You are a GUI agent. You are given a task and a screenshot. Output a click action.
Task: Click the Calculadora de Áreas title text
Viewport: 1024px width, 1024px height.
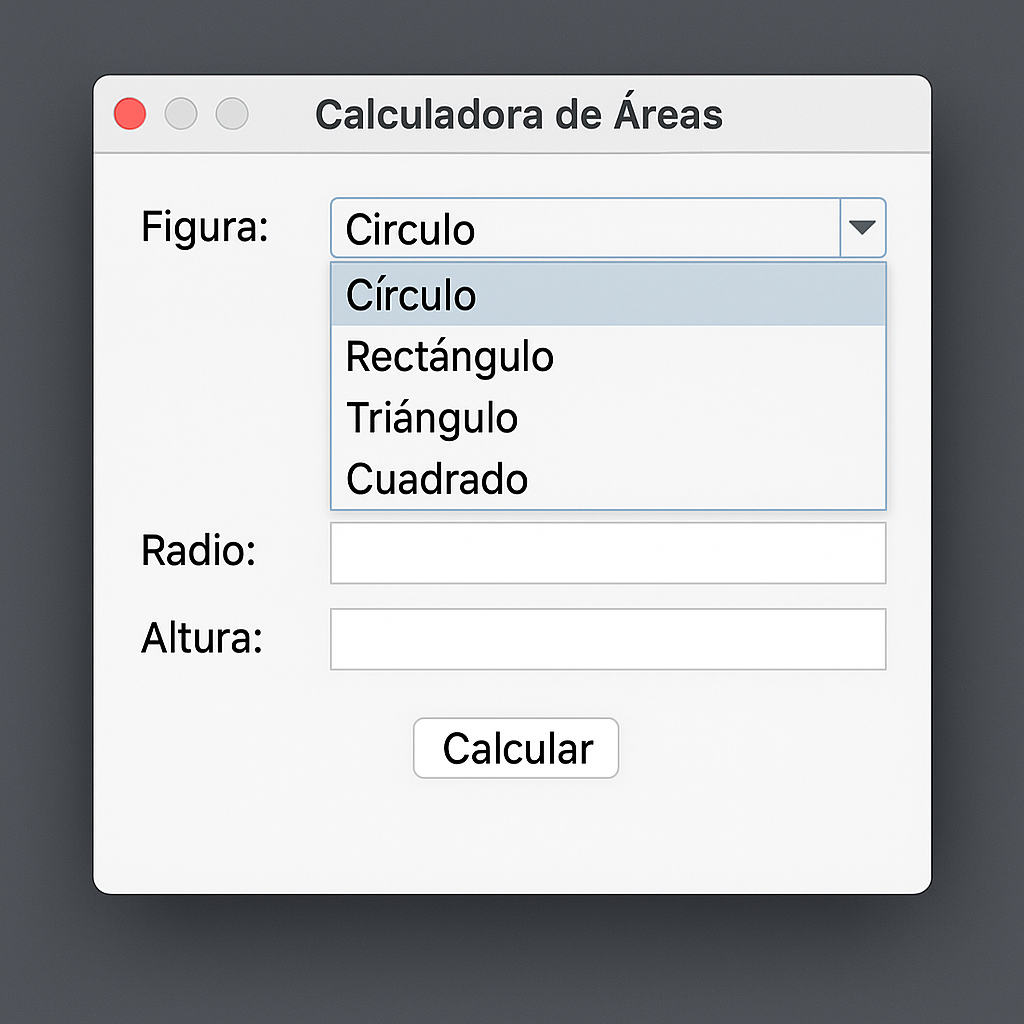tap(519, 114)
